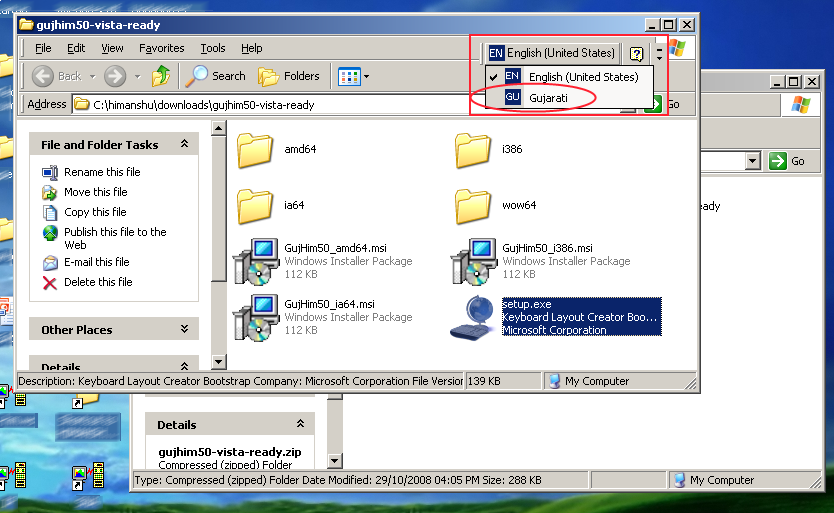Screen dimensions: 834x513
Task: Select the GujHim50_i386.msi file name
Action: 547,248
